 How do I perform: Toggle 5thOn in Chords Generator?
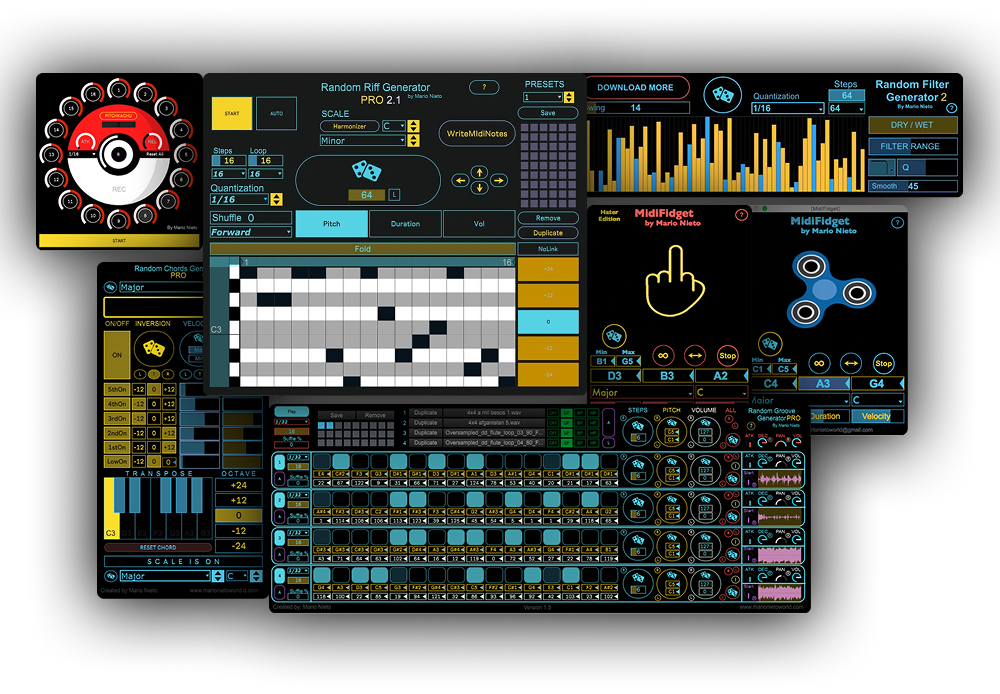[x=117, y=389]
